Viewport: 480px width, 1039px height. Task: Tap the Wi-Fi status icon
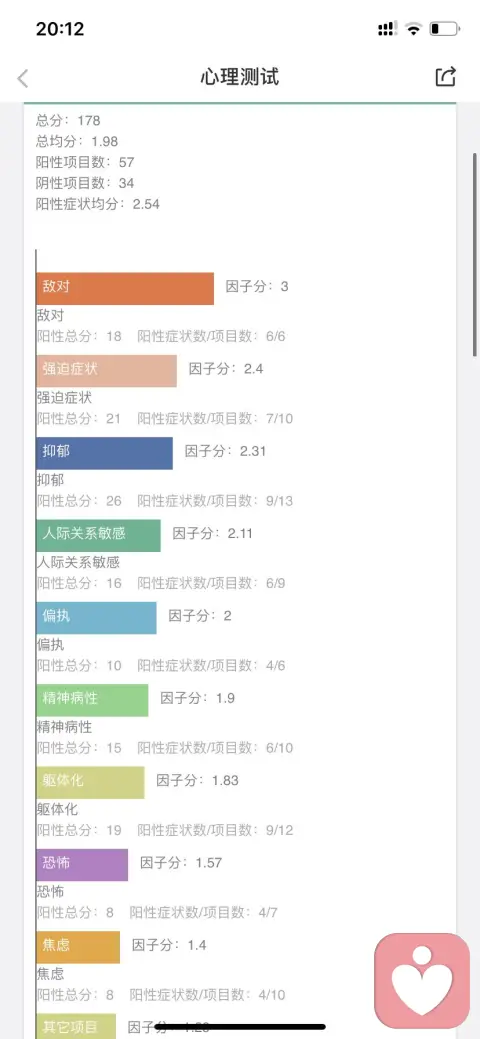coord(414,28)
